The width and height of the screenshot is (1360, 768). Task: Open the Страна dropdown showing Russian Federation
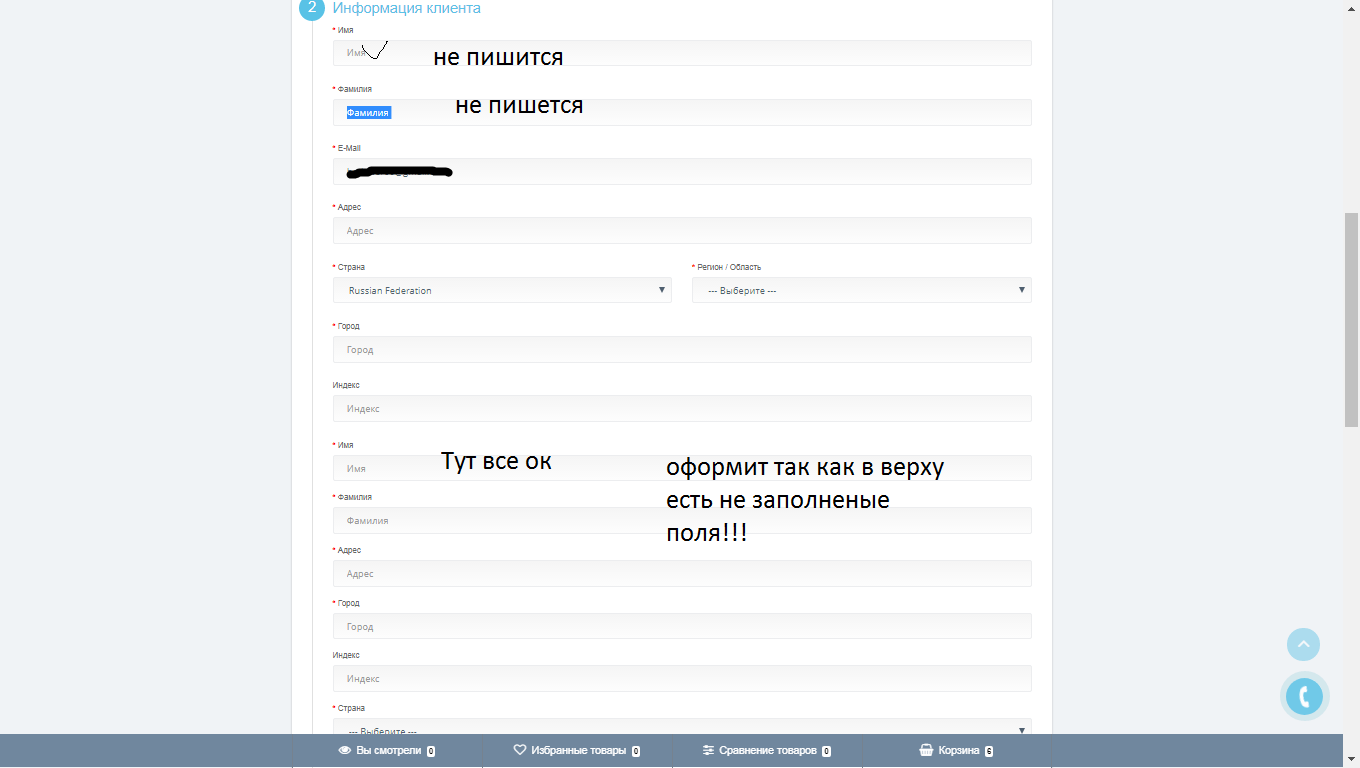pos(502,290)
